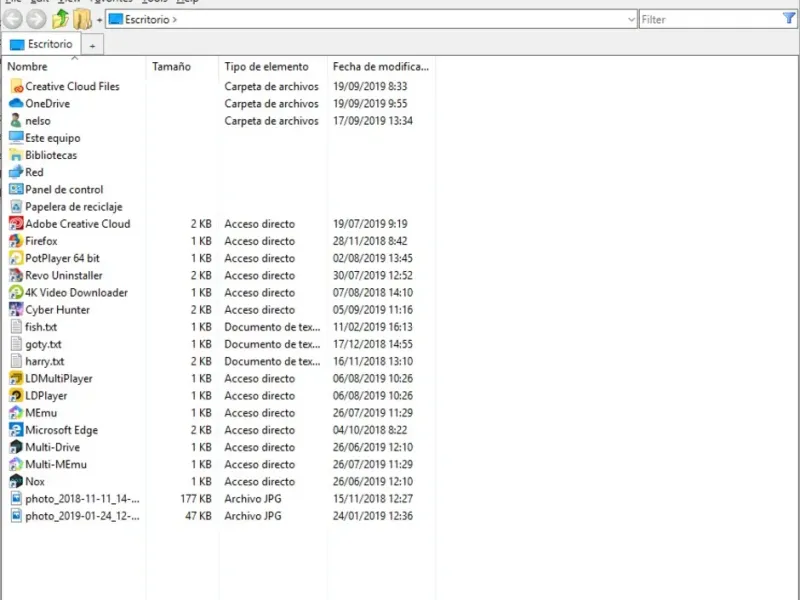Image resolution: width=800 pixels, height=600 pixels.
Task: Click the Back navigation arrow
Action: coord(13,19)
